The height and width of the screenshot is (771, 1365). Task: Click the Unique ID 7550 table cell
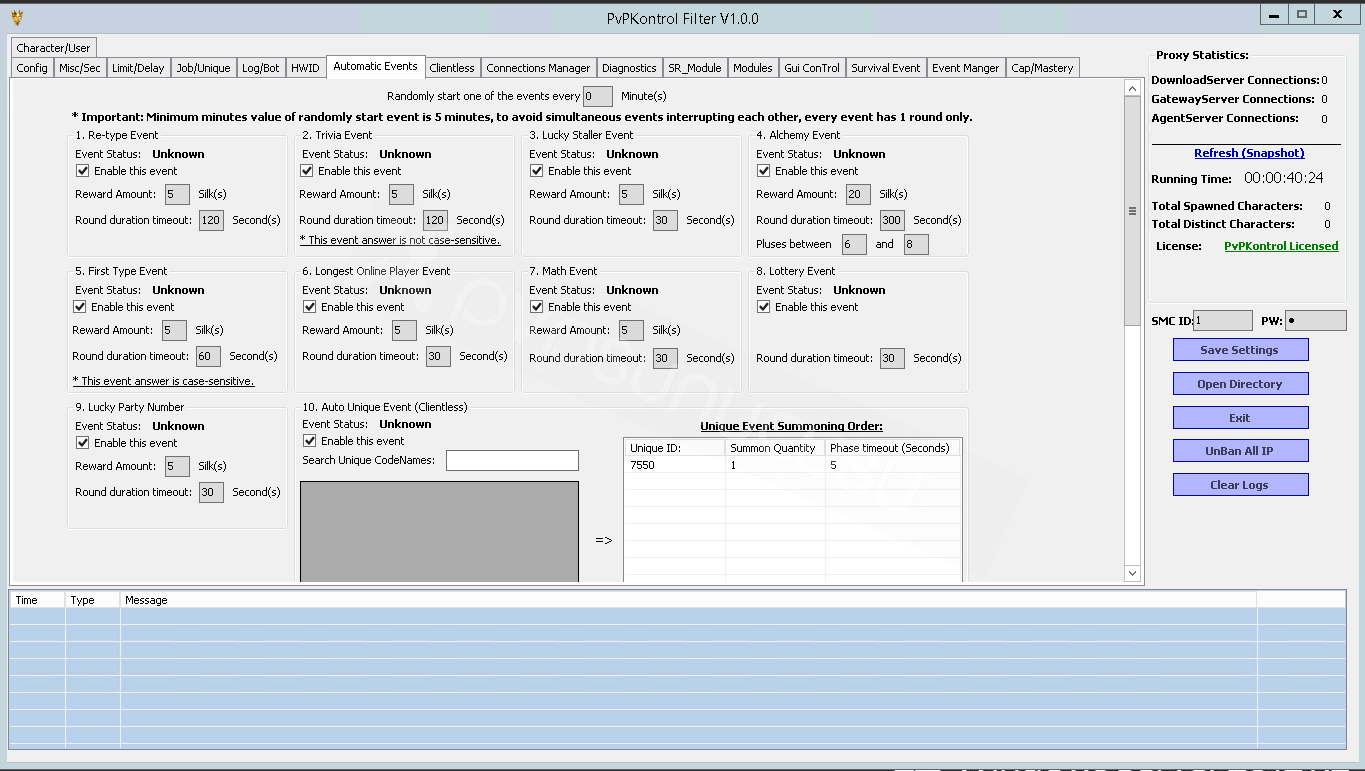pos(675,465)
